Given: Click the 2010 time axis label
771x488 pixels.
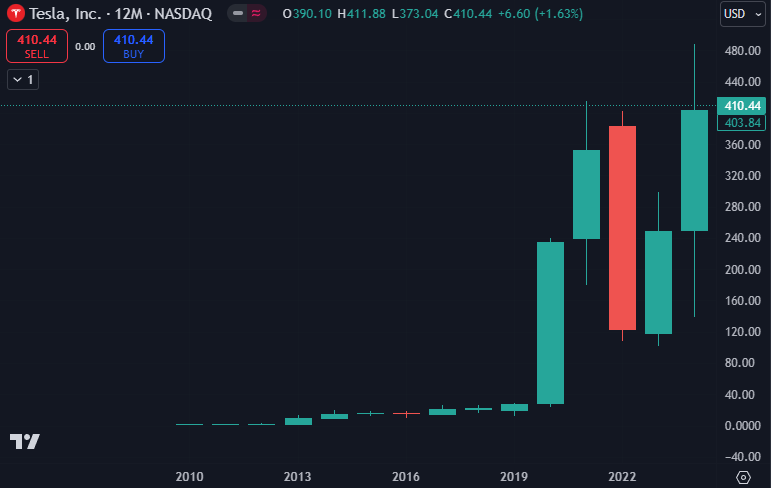Looking at the screenshot, I should click(x=189, y=477).
